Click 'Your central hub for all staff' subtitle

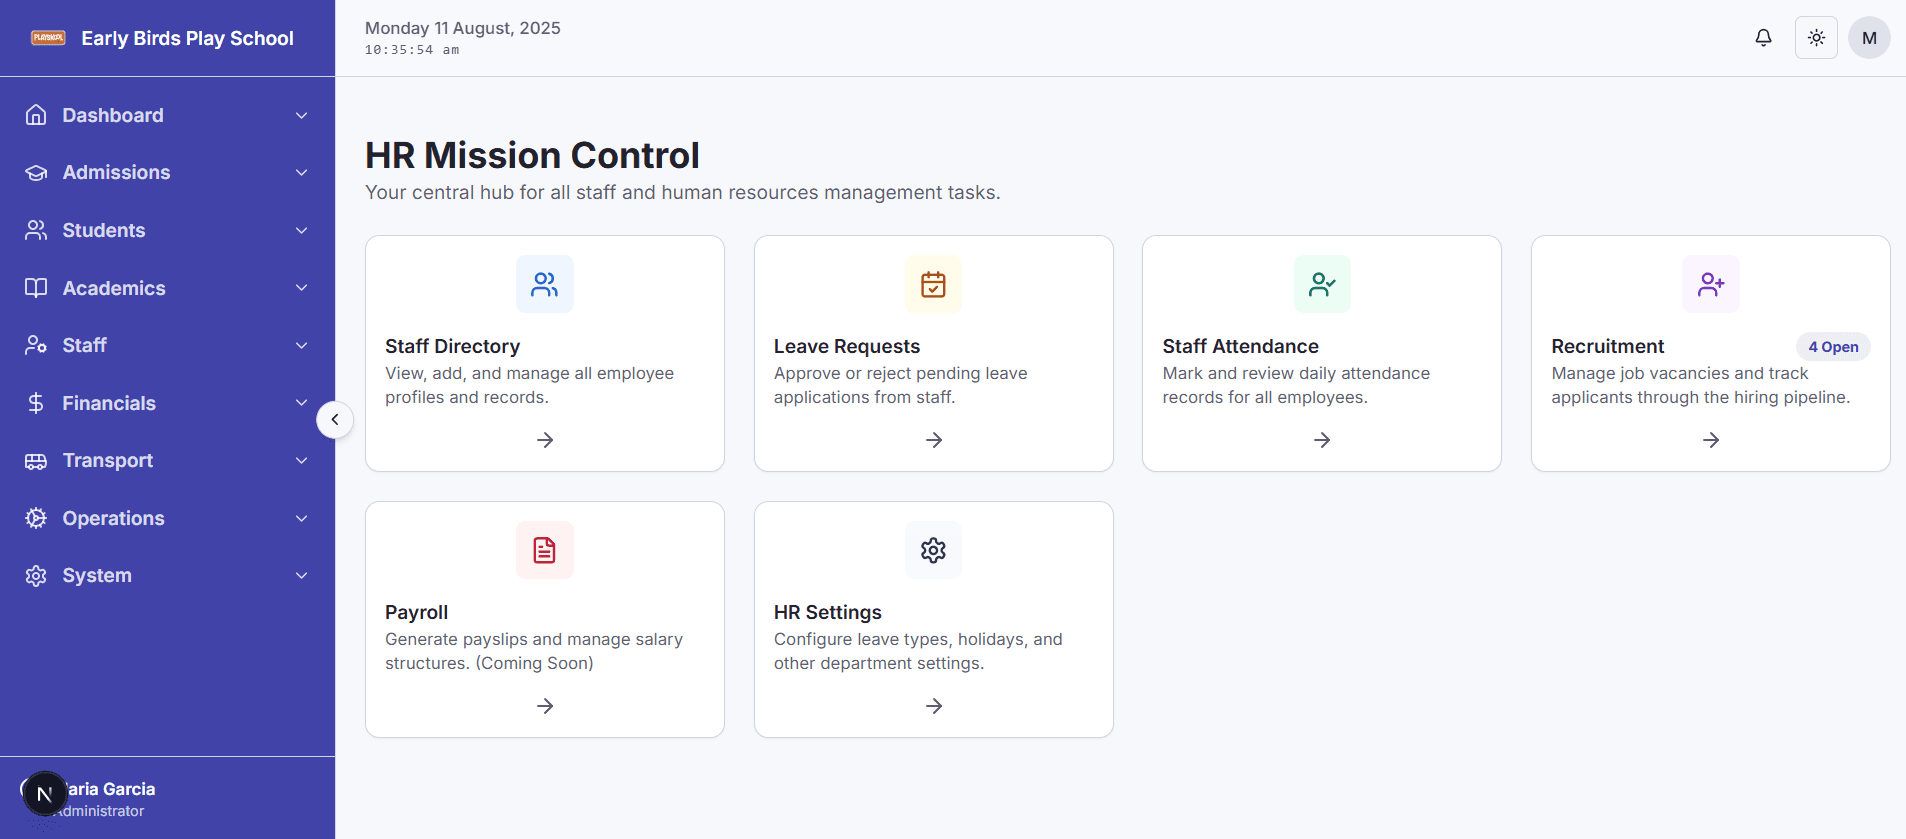pyautogui.click(x=682, y=192)
